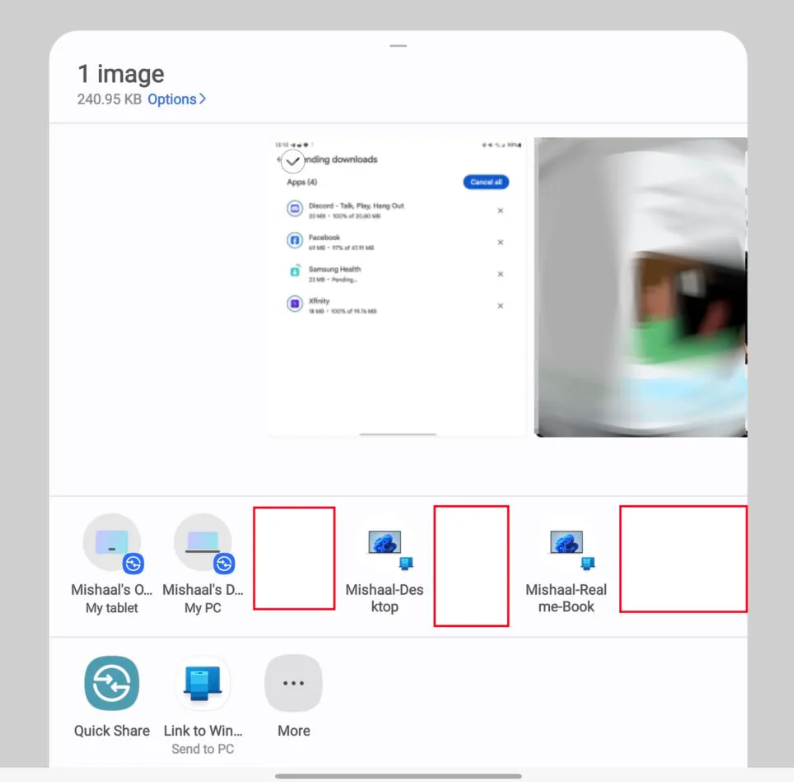This screenshot has height=782, width=794.
Task: Open Link to Windows Send to PC
Action: click(x=203, y=705)
